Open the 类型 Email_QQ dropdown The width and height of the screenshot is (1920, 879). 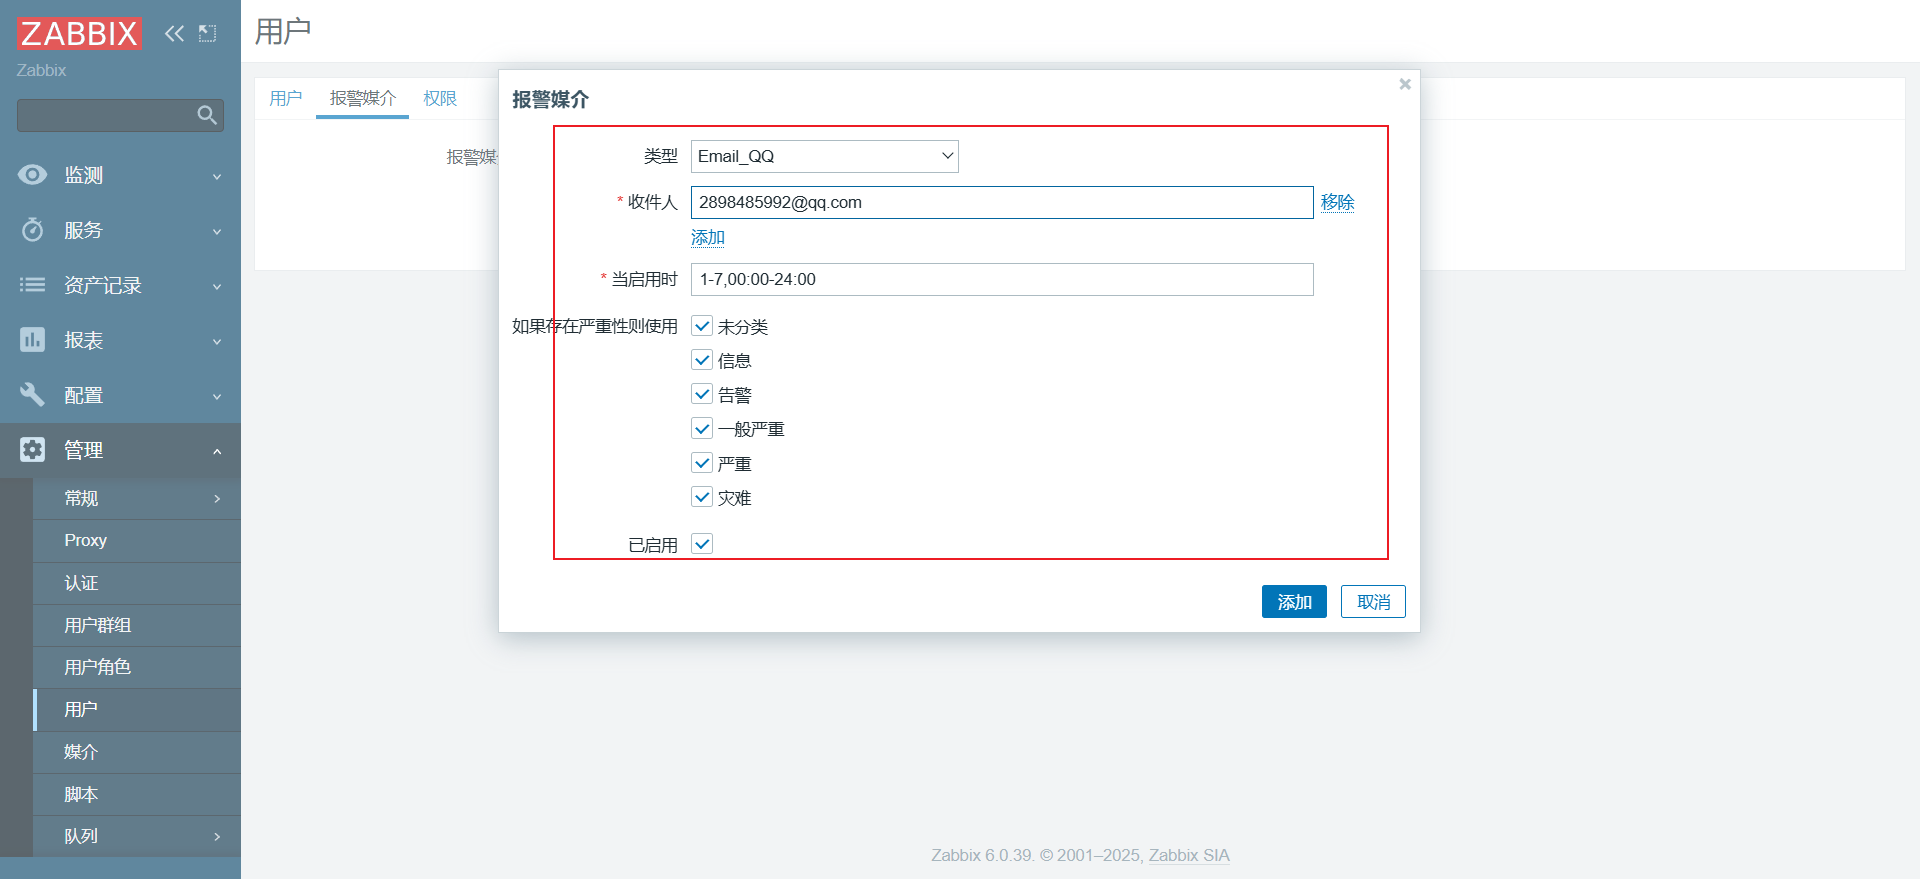[x=824, y=156]
